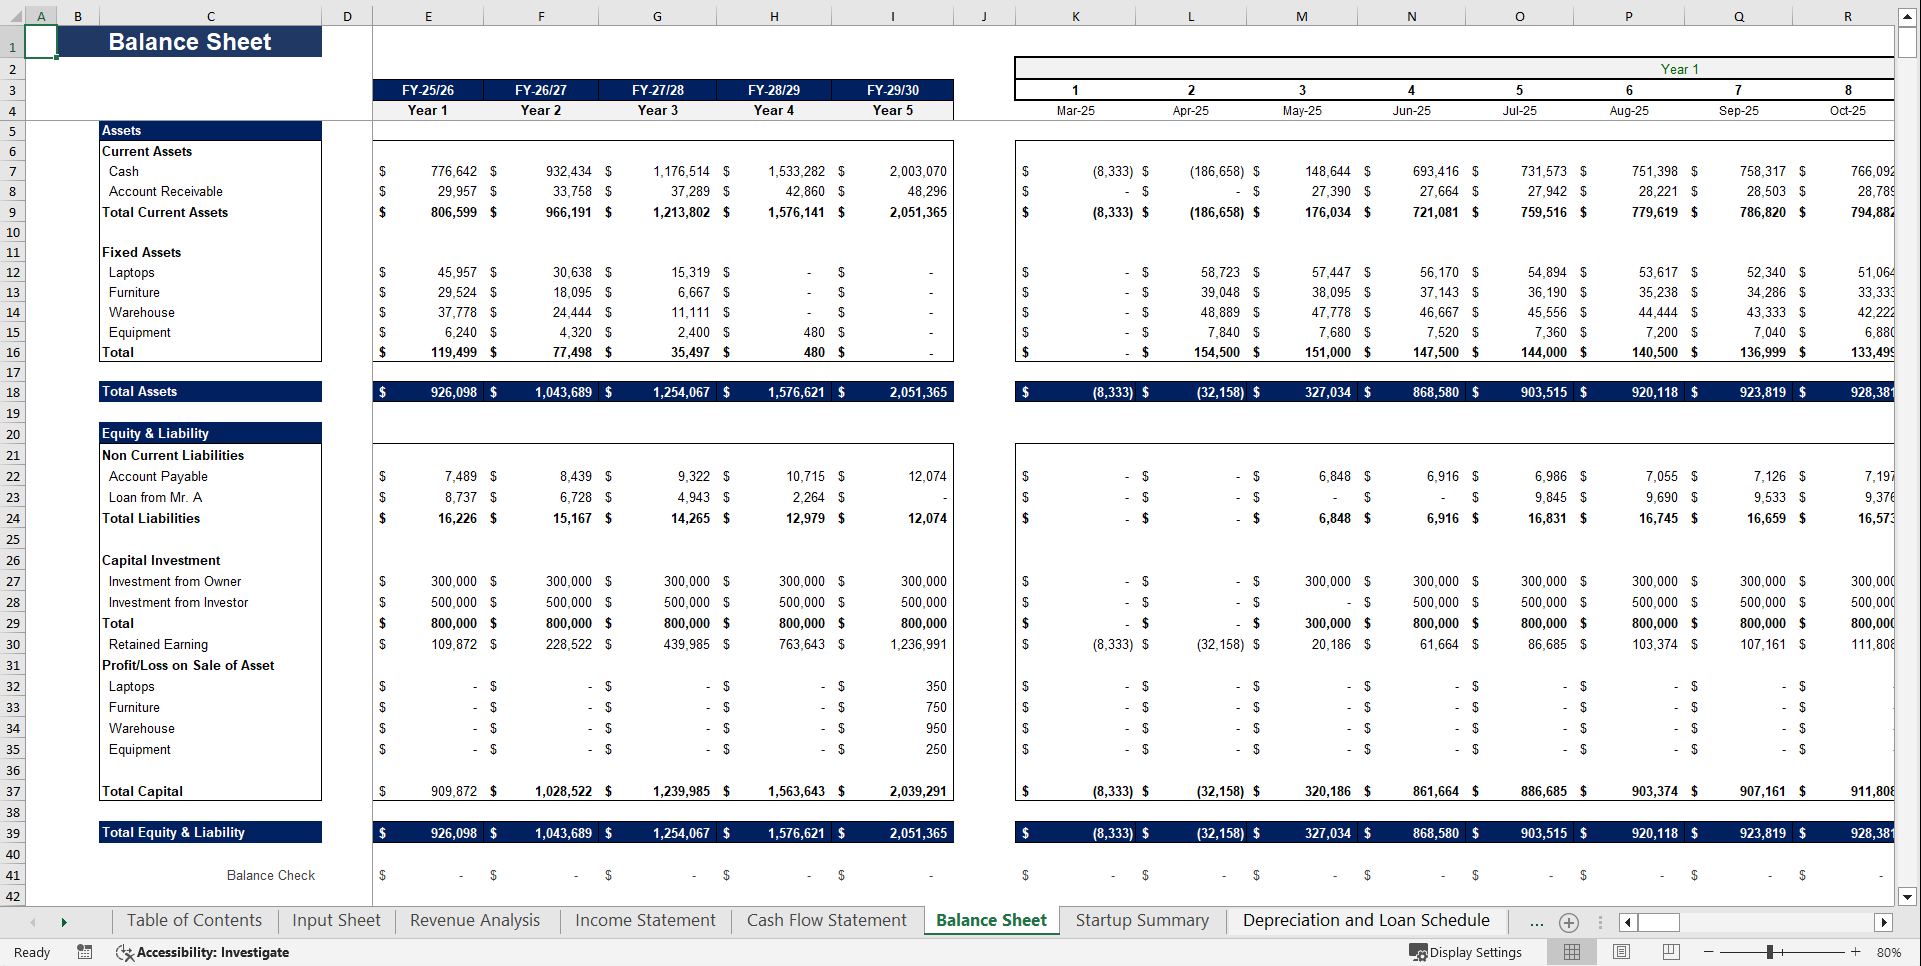Add a new worksheet with plus icon
1921x966 pixels.
pyautogui.click(x=1568, y=922)
